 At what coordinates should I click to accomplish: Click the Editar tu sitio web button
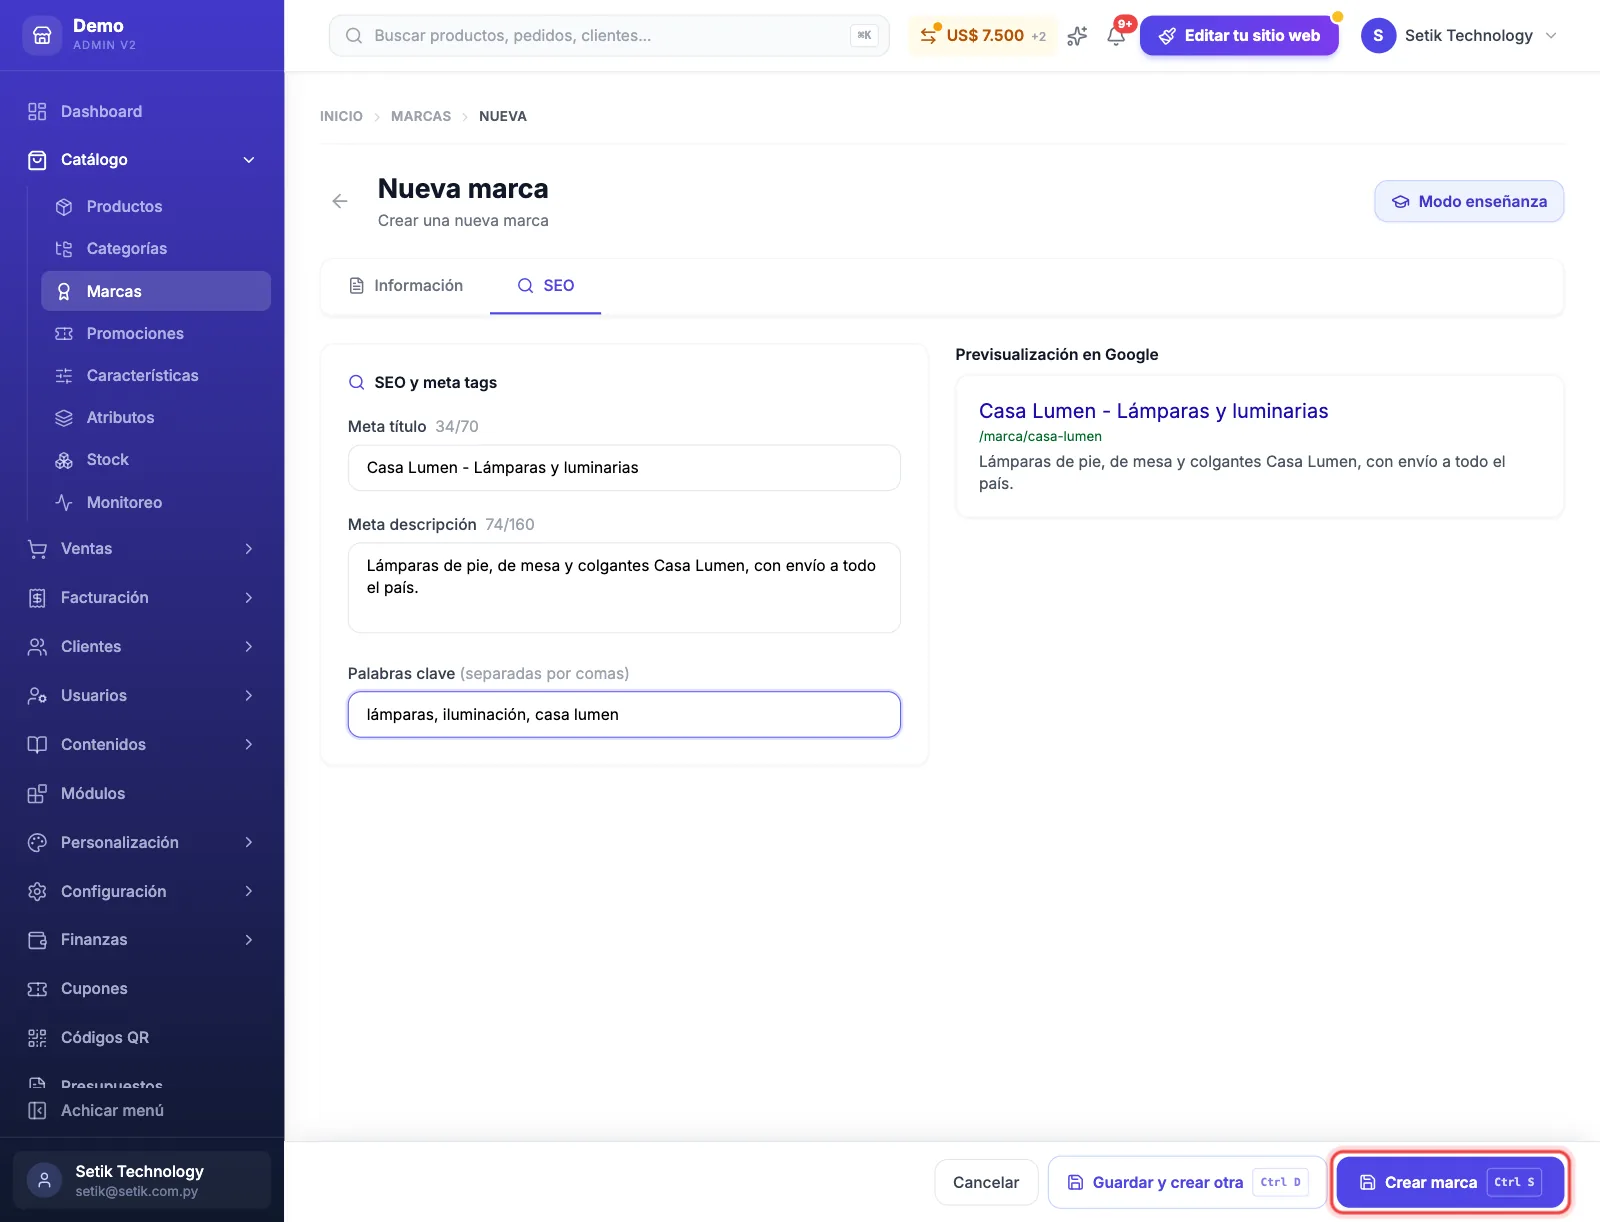[x=1239, y=36]
